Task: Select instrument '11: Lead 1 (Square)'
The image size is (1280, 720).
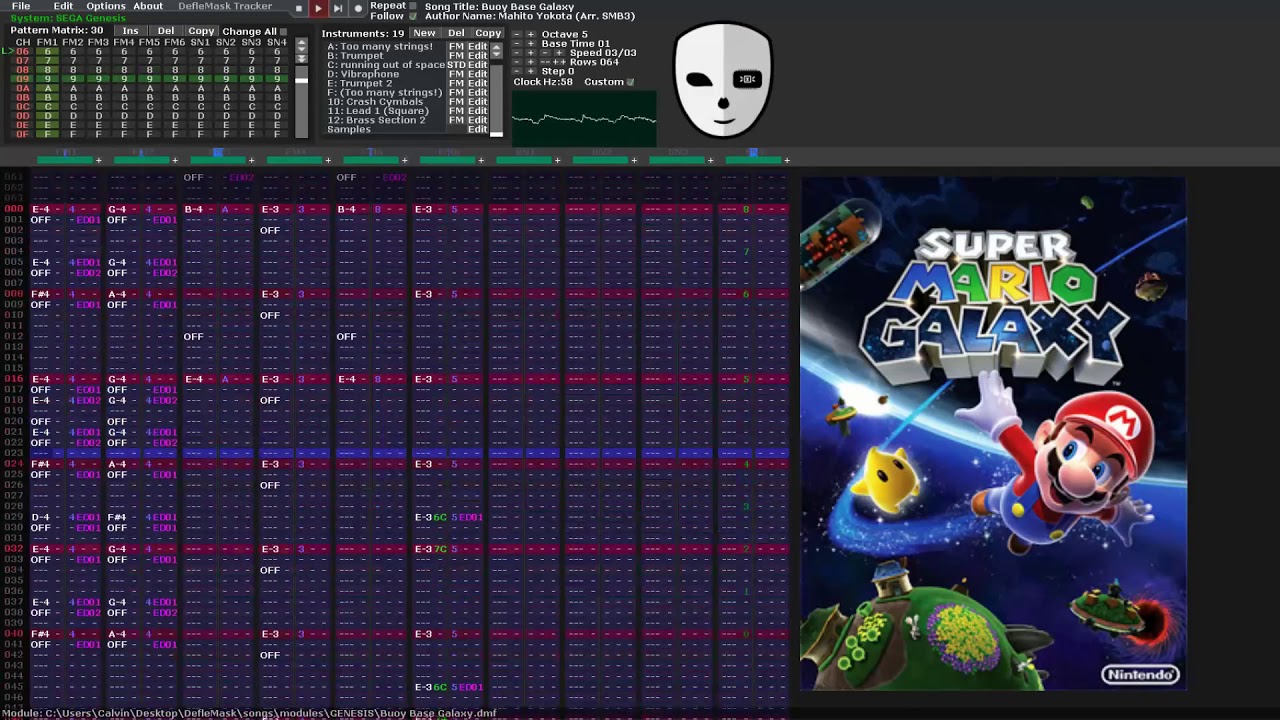Action: (x=378, y=111)
